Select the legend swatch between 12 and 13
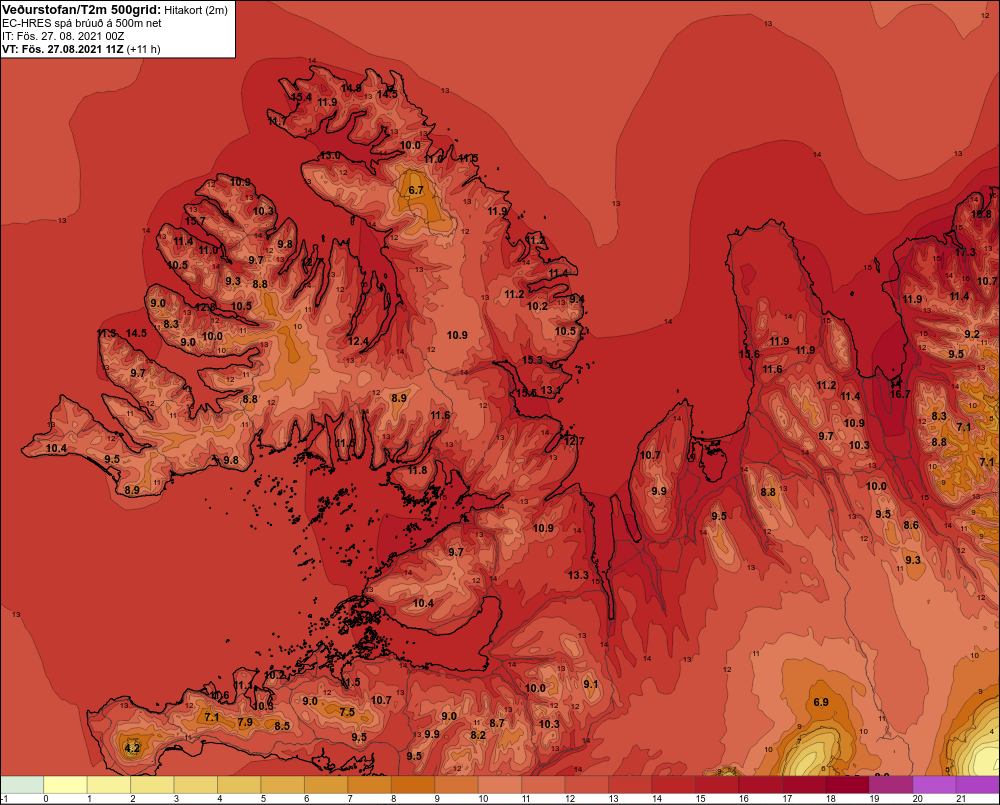The height and width of the screenshot is (805, 1000). (x=587, y=785)
